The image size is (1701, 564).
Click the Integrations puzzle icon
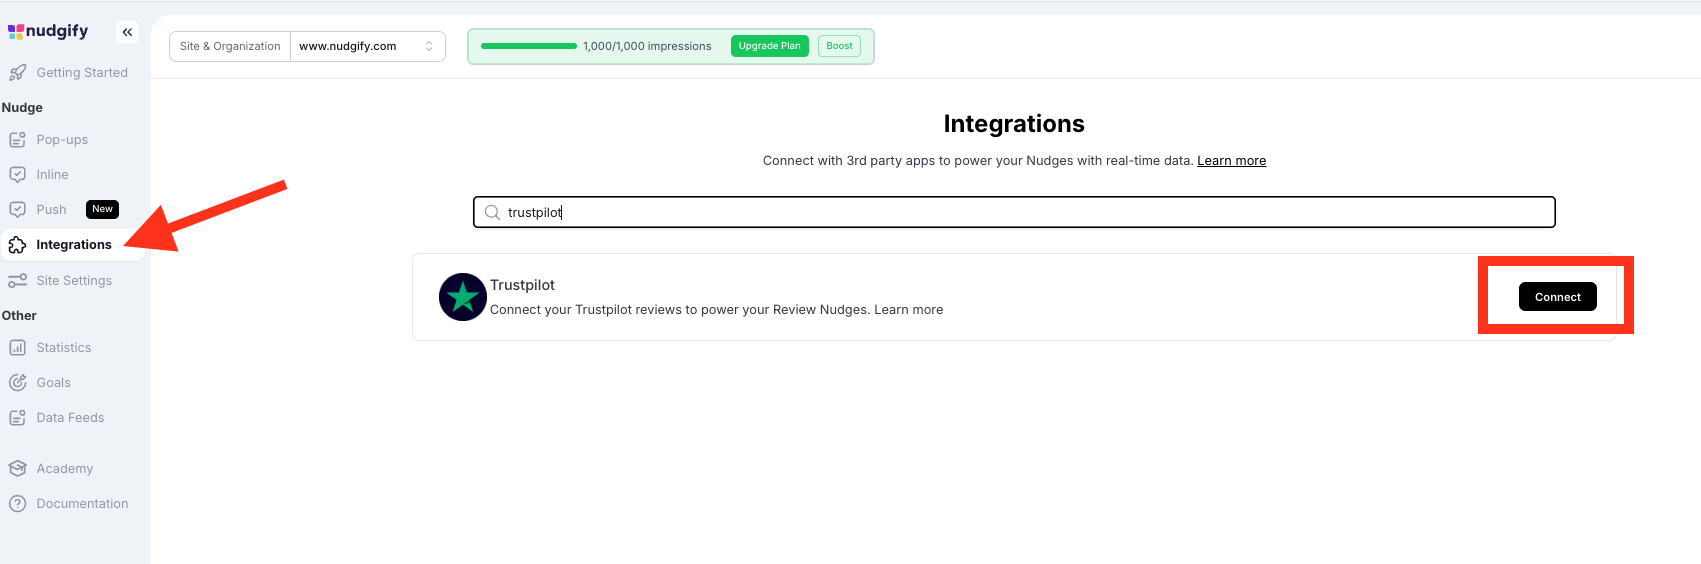pyautogui.click(x=17, y=244)
